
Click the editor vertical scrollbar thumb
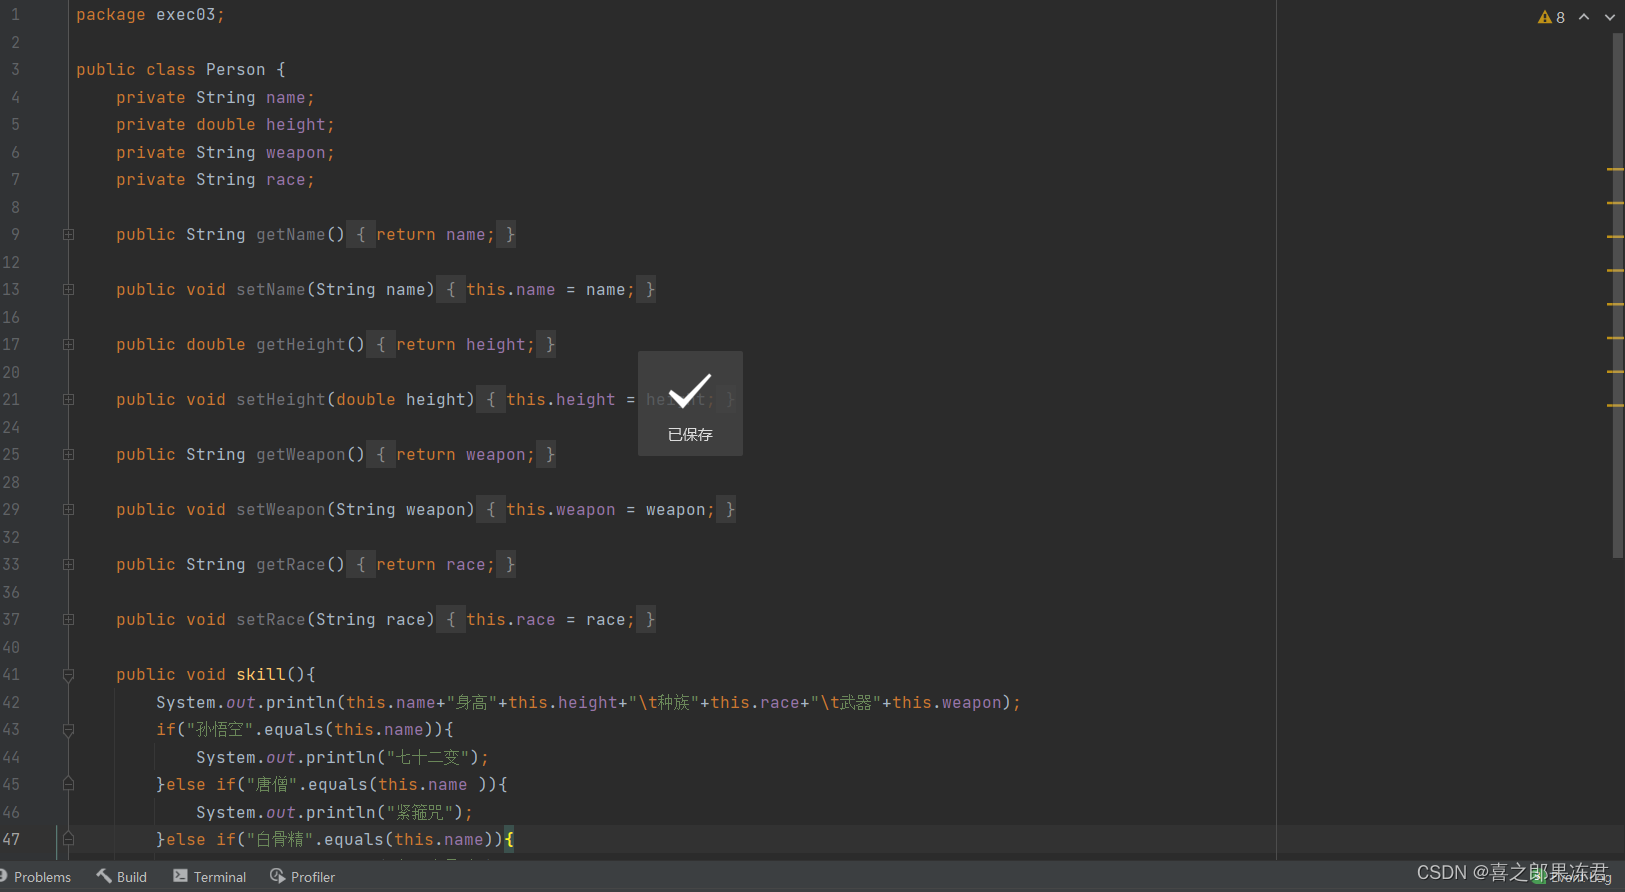click(x=1618, y=295)
